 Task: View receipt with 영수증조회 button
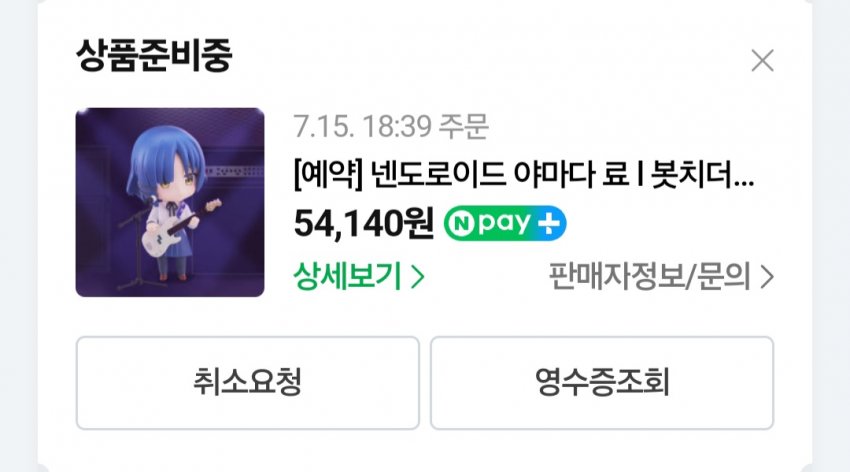pyautogui.click(x=602, y=383)
